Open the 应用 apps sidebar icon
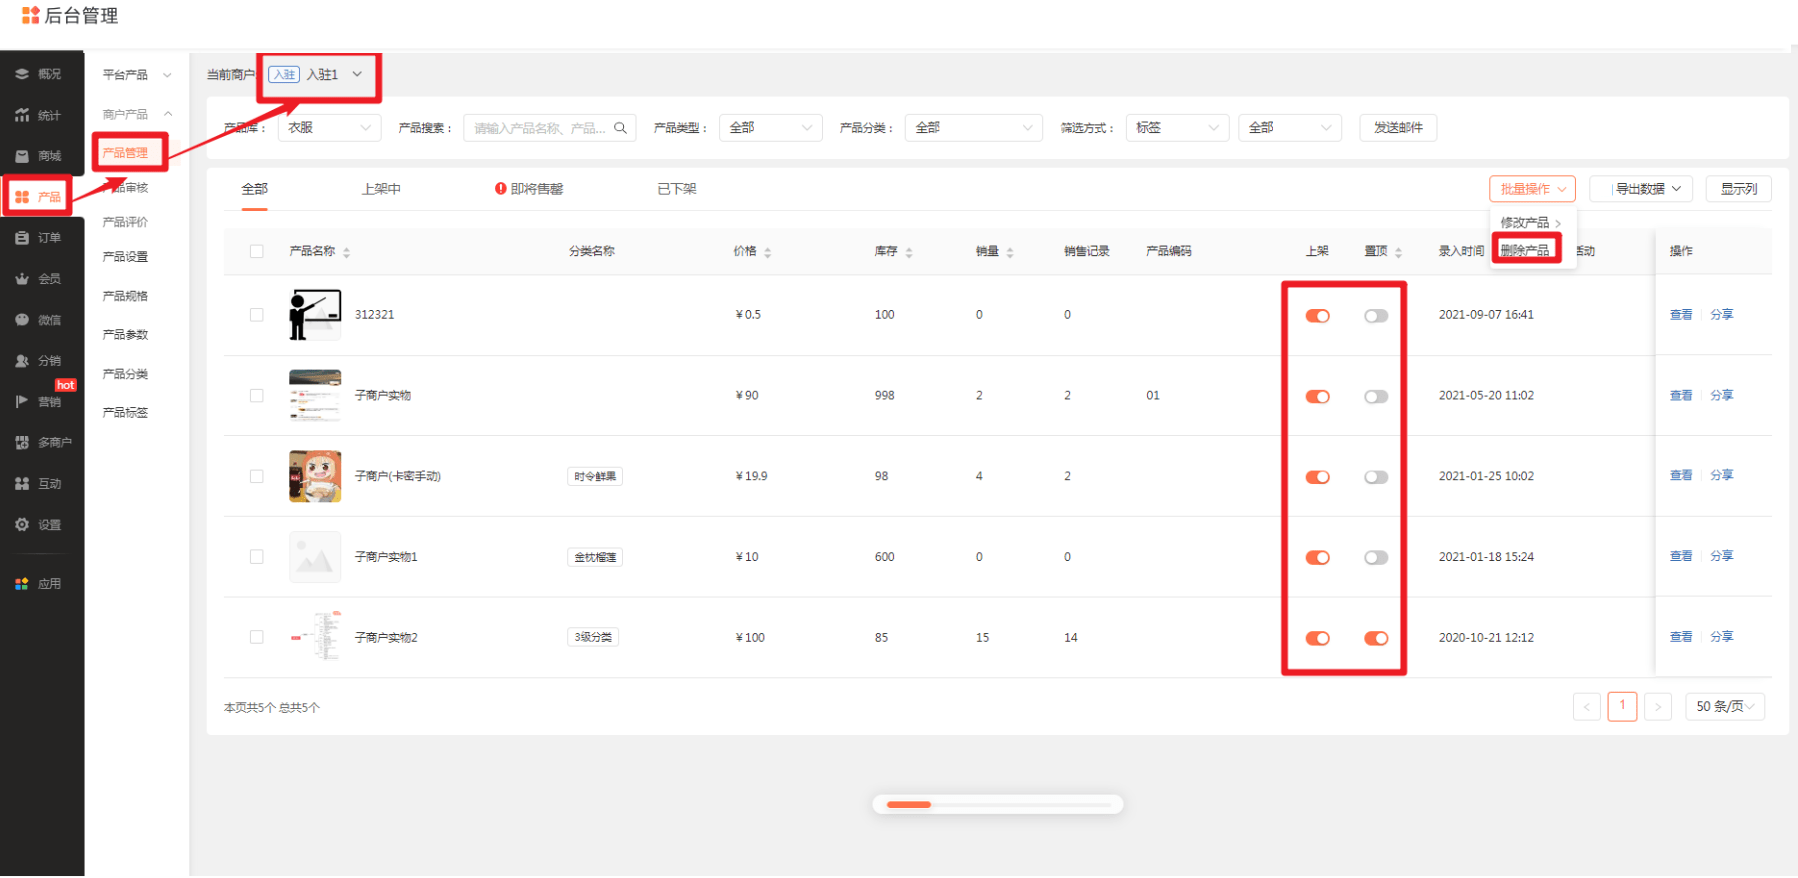The image size is (1798, 878). tap(22, 584)
